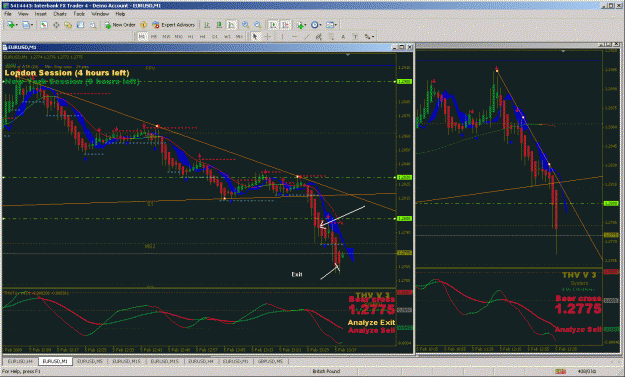Open the Data Window from the toolbar
The width and height of the screenshot is (625, 377).
(x=56, y=25)
